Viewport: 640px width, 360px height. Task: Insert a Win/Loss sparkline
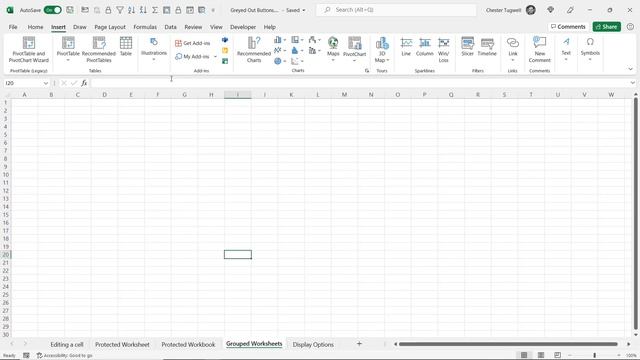(444, 50)
